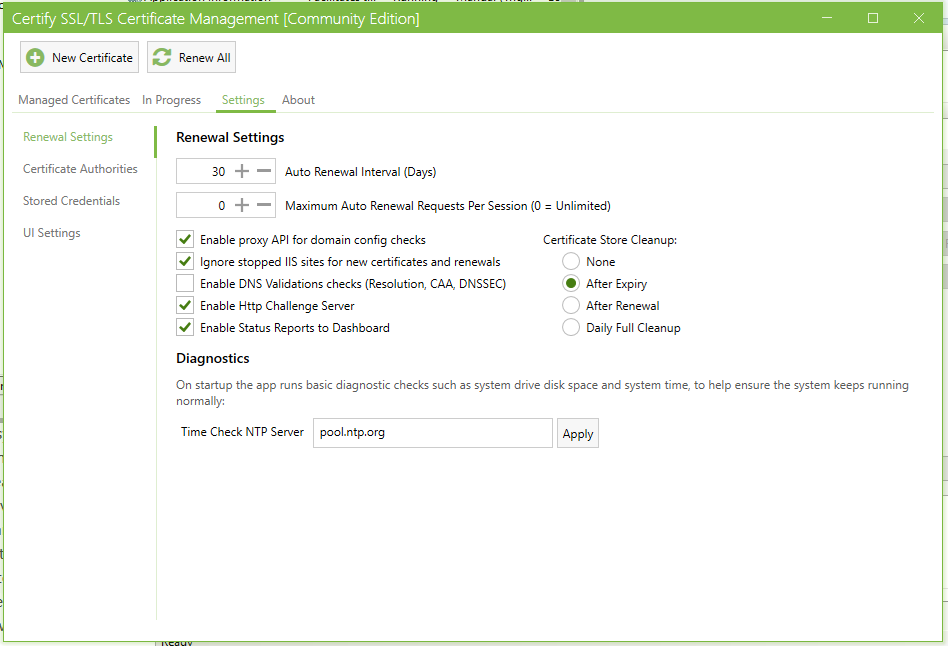Decrease Maximum Auto Renewal Requests with minus
948x646 pixels.
tap(264, 206)
